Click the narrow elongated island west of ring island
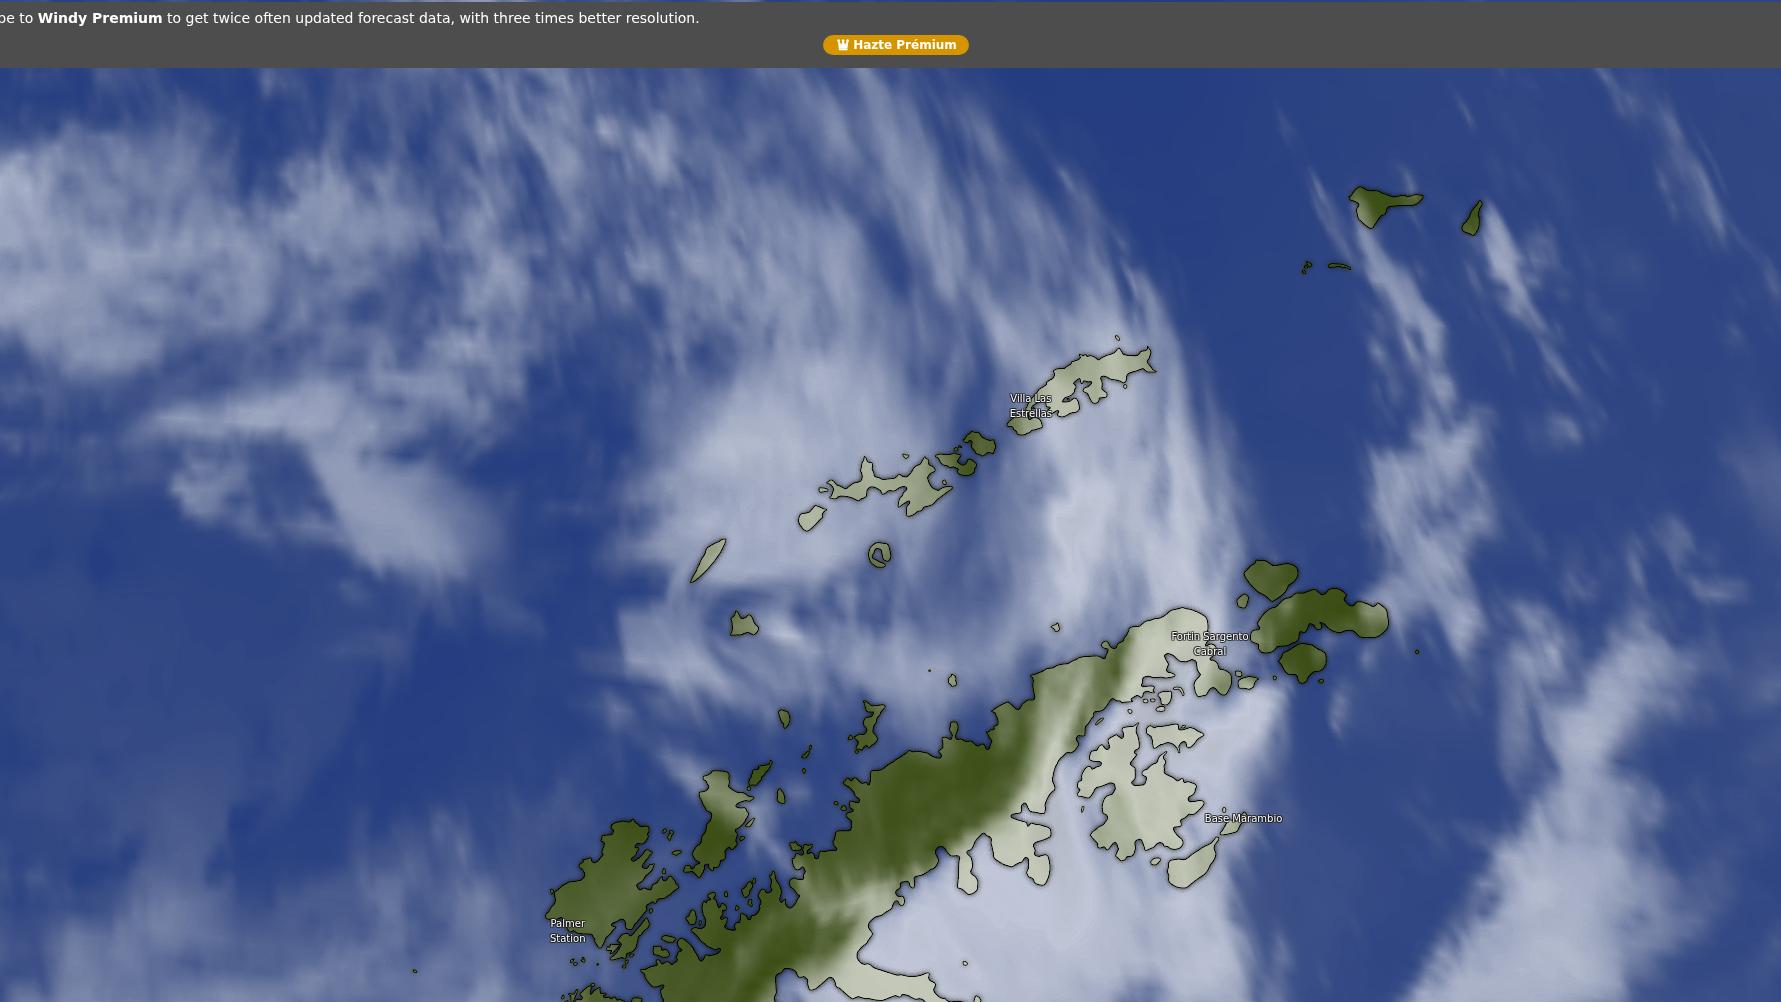The image size is (1781, 1002). pyautogui.click(x=708, y=560)
